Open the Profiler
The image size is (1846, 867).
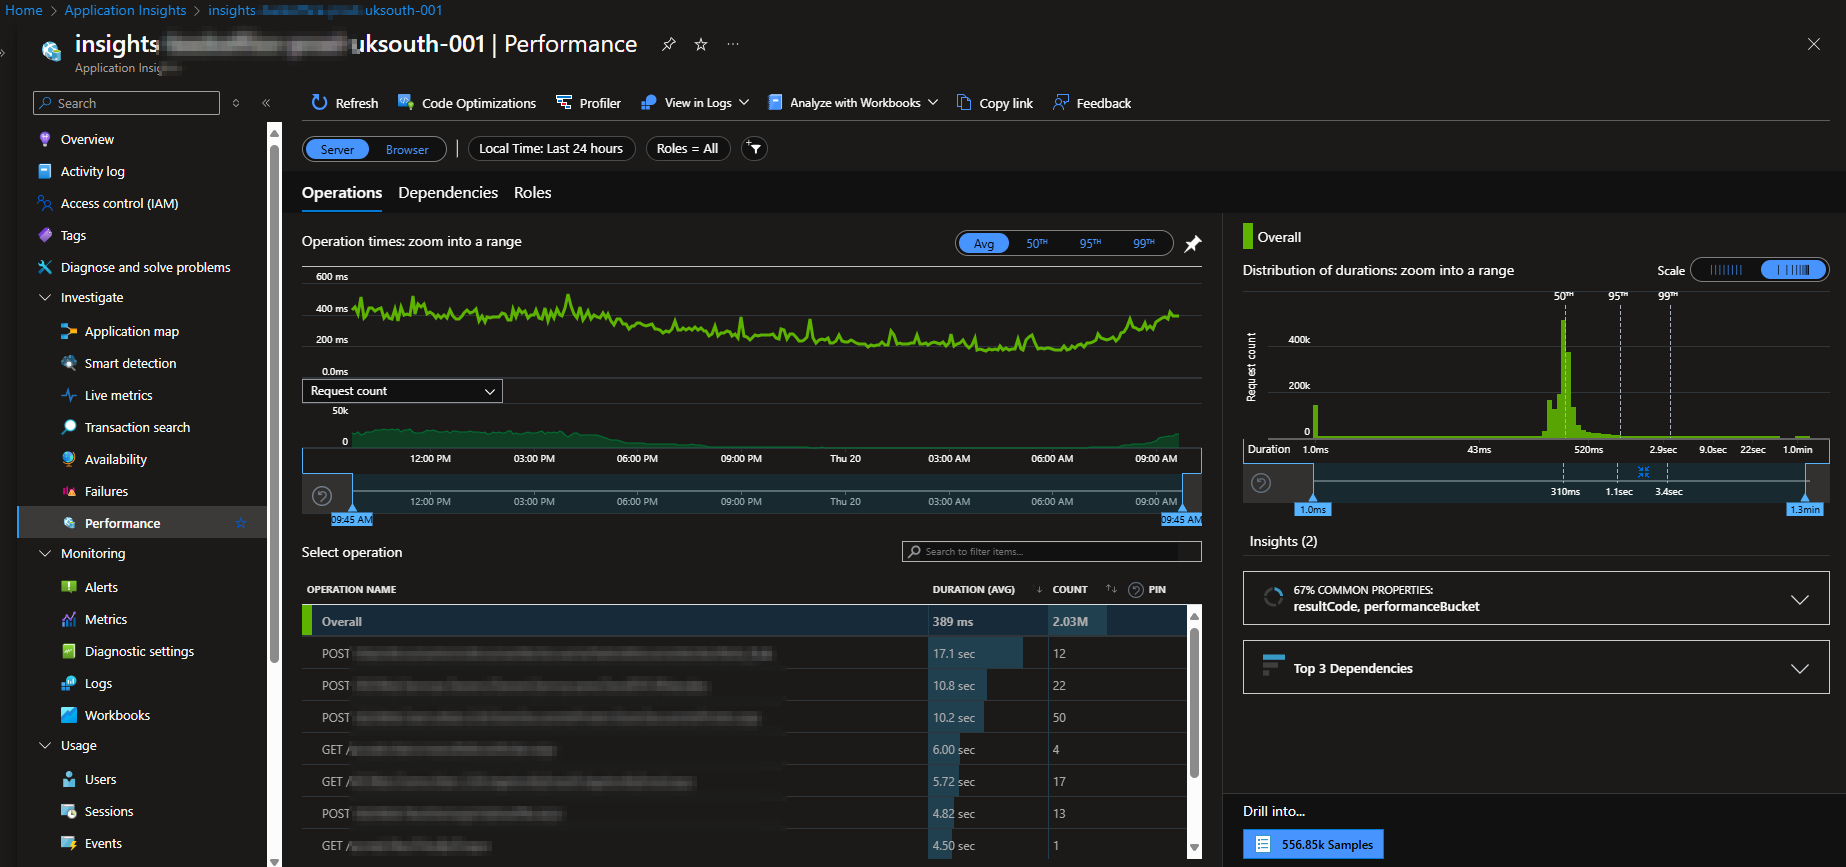point(588,103)
